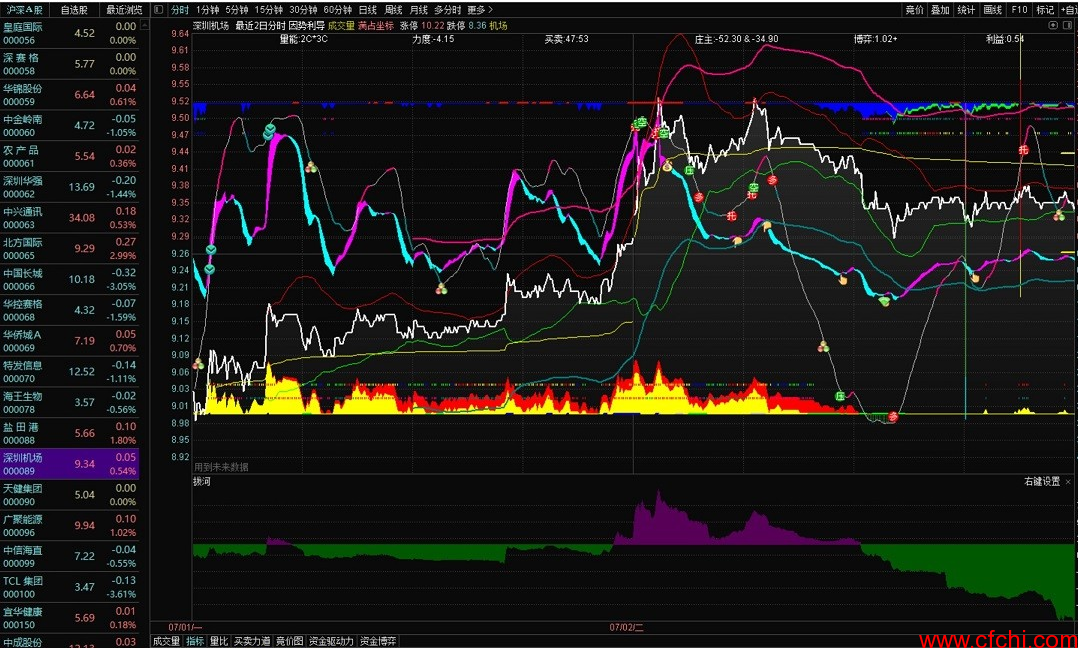The image size is (1078, 648).
Task: Select 宜华健康 000150 in stock list
Action: point(69,617)
